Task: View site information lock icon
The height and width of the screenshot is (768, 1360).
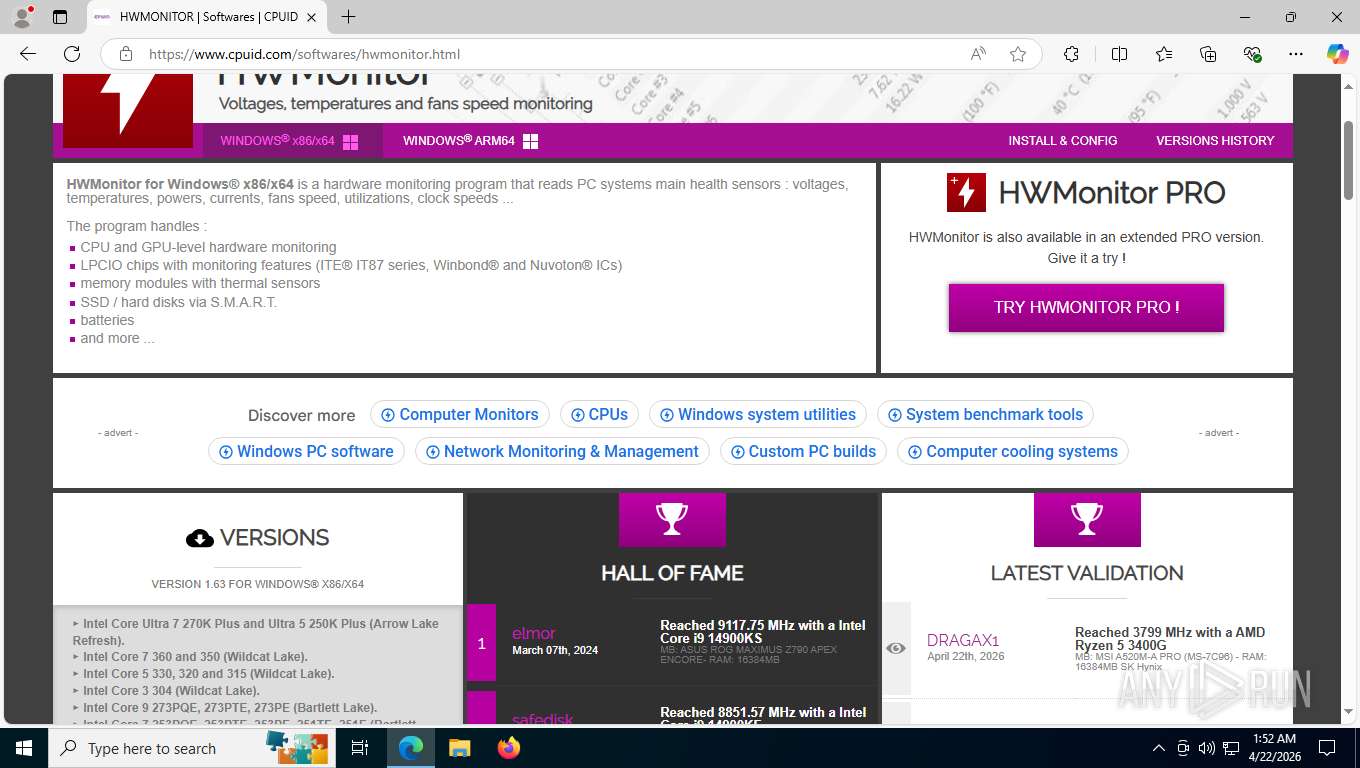Action: coord(125,54)
